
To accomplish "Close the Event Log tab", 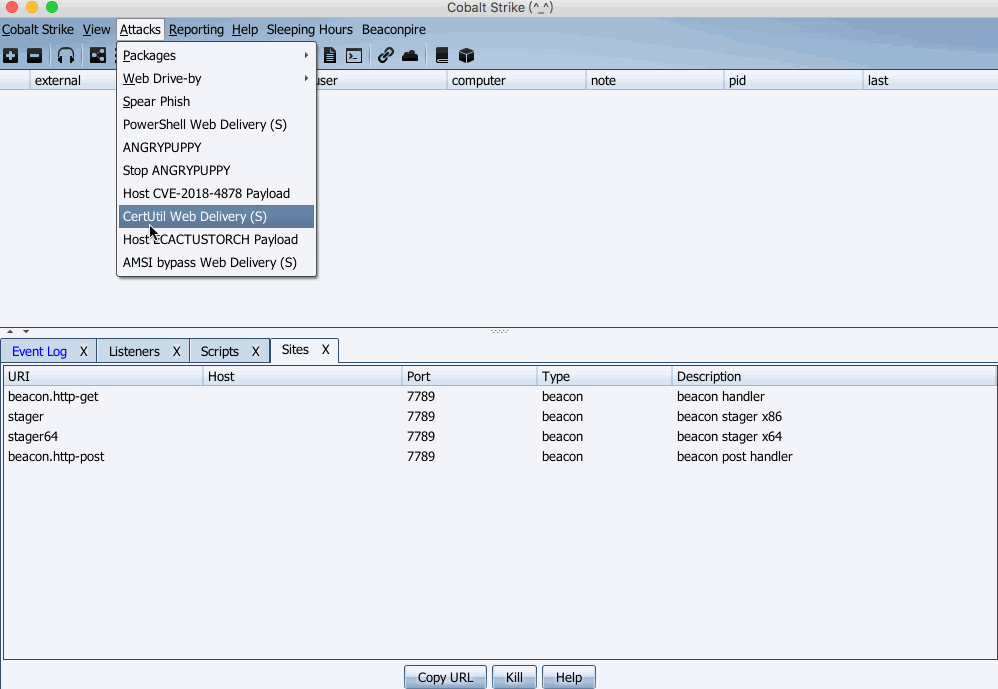I will [83, 351].
